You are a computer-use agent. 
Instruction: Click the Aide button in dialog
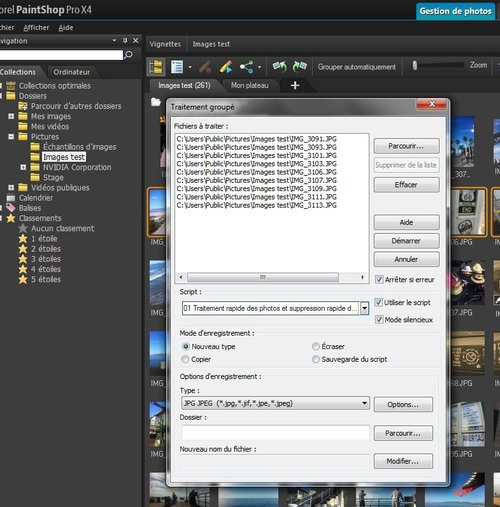coord(406,222)
